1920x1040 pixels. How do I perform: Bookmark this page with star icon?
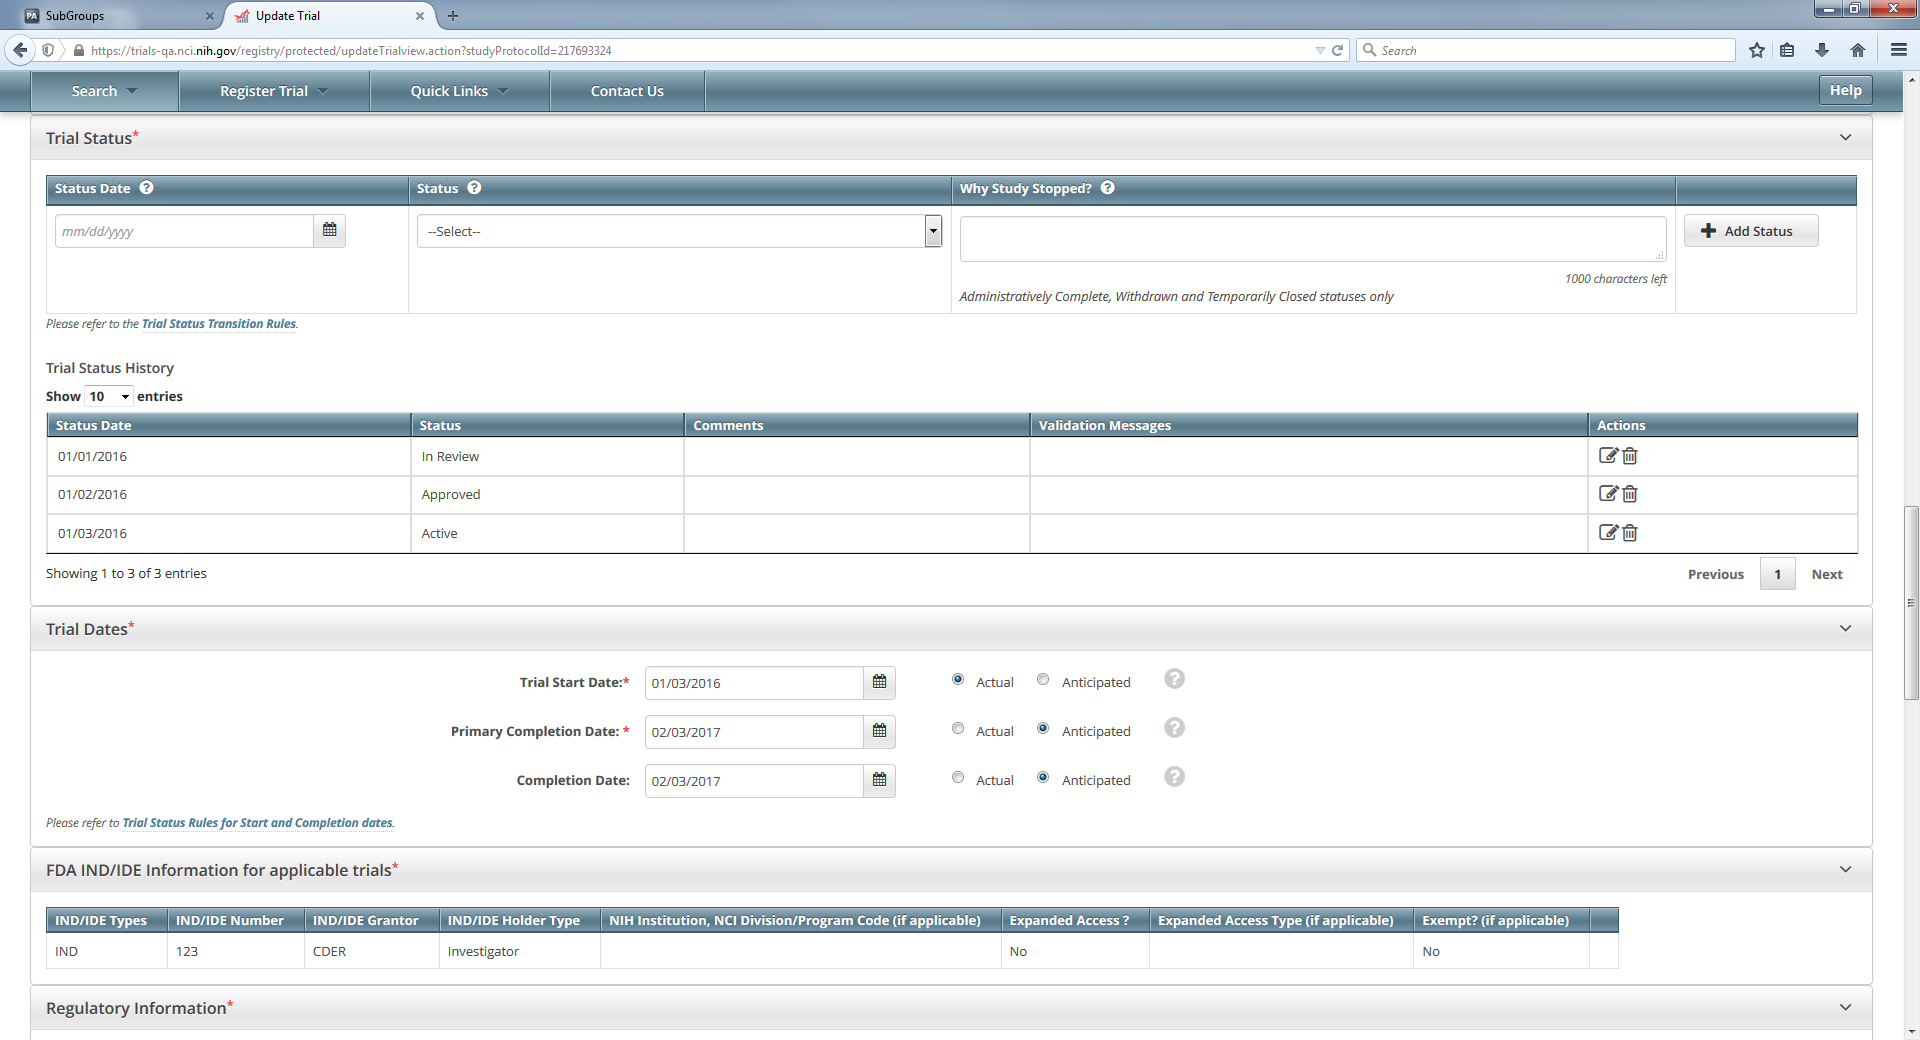coord(1756,50)
